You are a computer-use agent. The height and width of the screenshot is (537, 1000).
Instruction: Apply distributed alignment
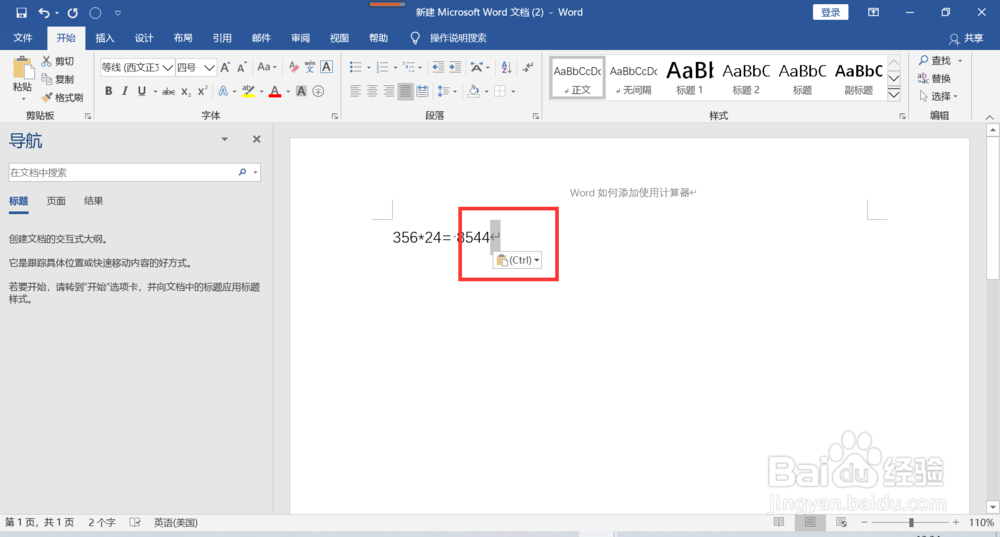422,91
